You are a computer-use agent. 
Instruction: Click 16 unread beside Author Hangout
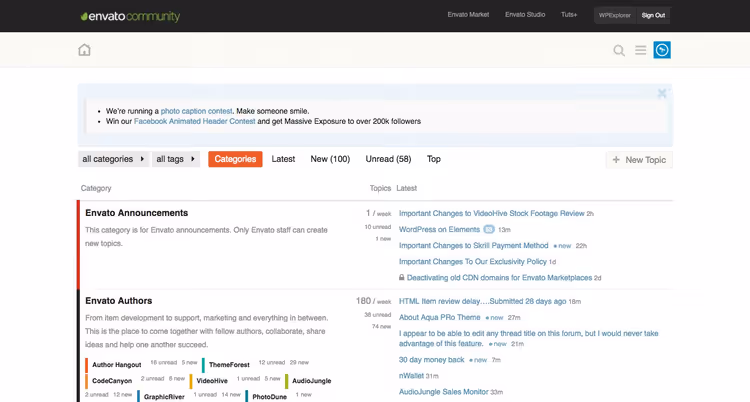pos(164,363)
